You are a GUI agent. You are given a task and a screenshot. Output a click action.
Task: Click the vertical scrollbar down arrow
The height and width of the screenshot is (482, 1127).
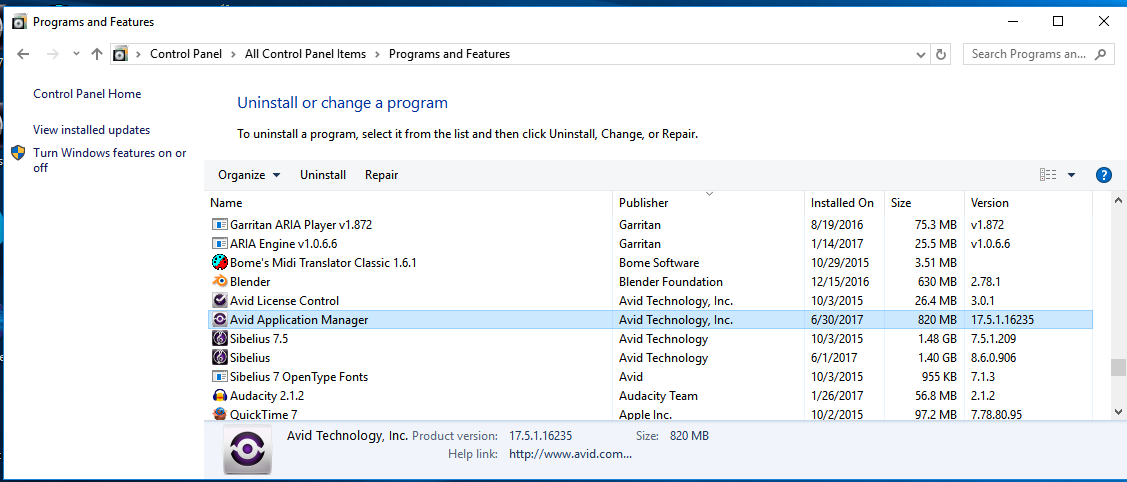pos(1119,410)
